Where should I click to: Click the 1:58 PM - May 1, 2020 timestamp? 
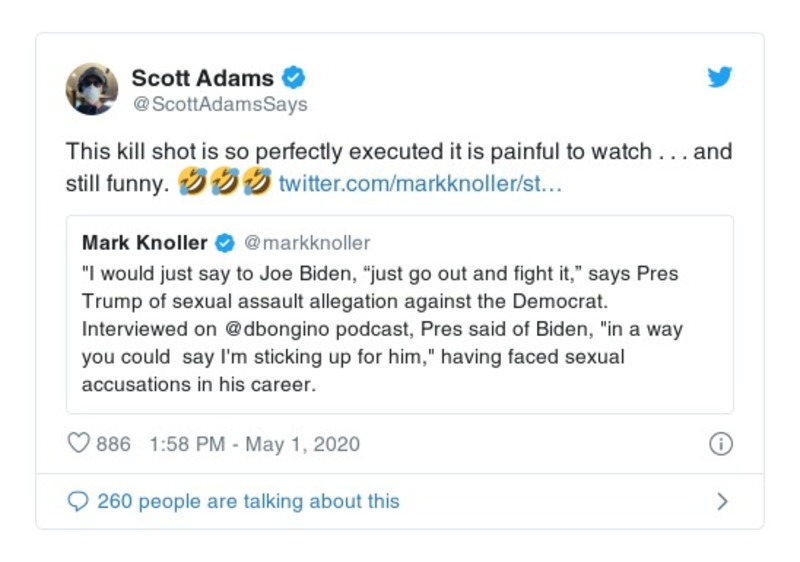(x=254, y=444)
